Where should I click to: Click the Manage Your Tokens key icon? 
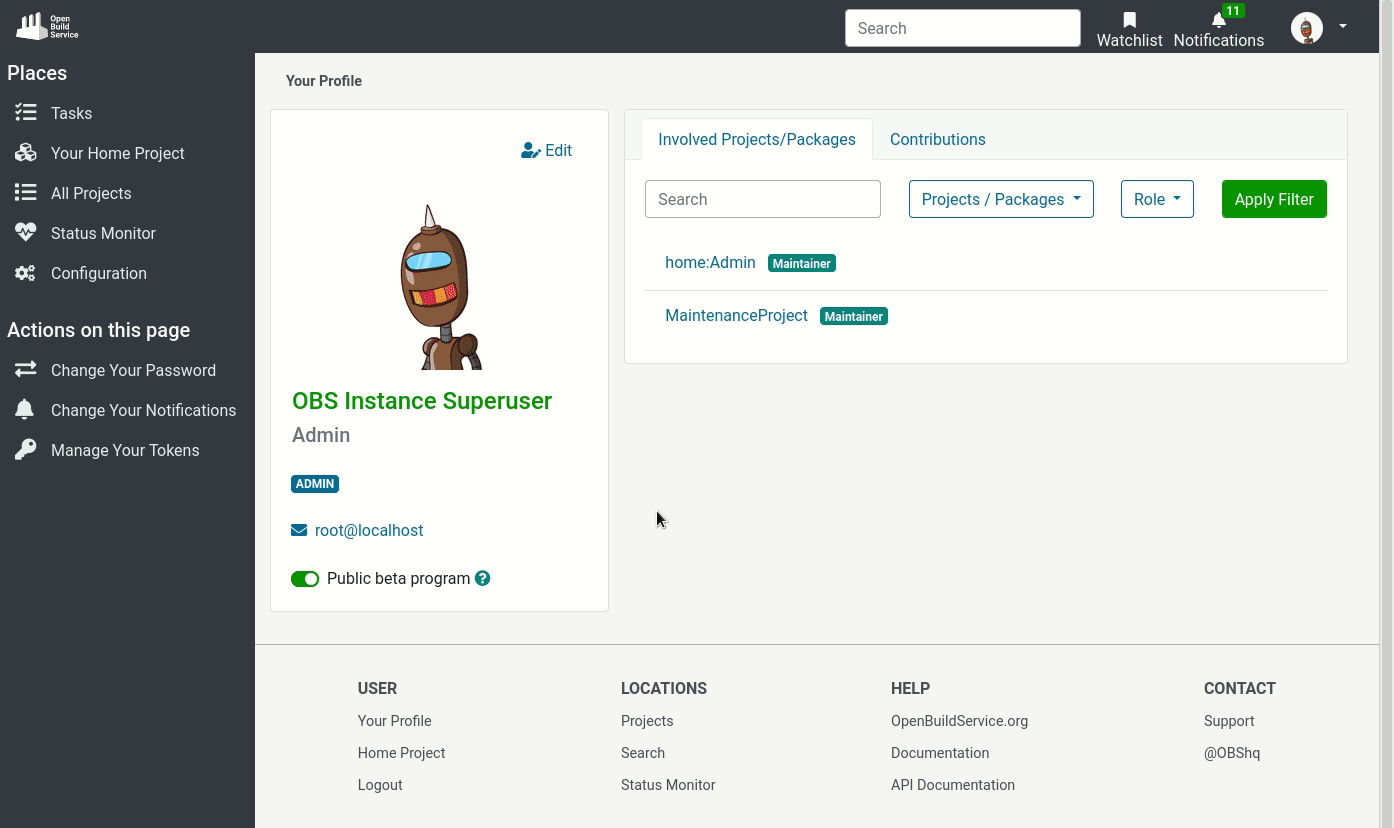coord(26,450)
